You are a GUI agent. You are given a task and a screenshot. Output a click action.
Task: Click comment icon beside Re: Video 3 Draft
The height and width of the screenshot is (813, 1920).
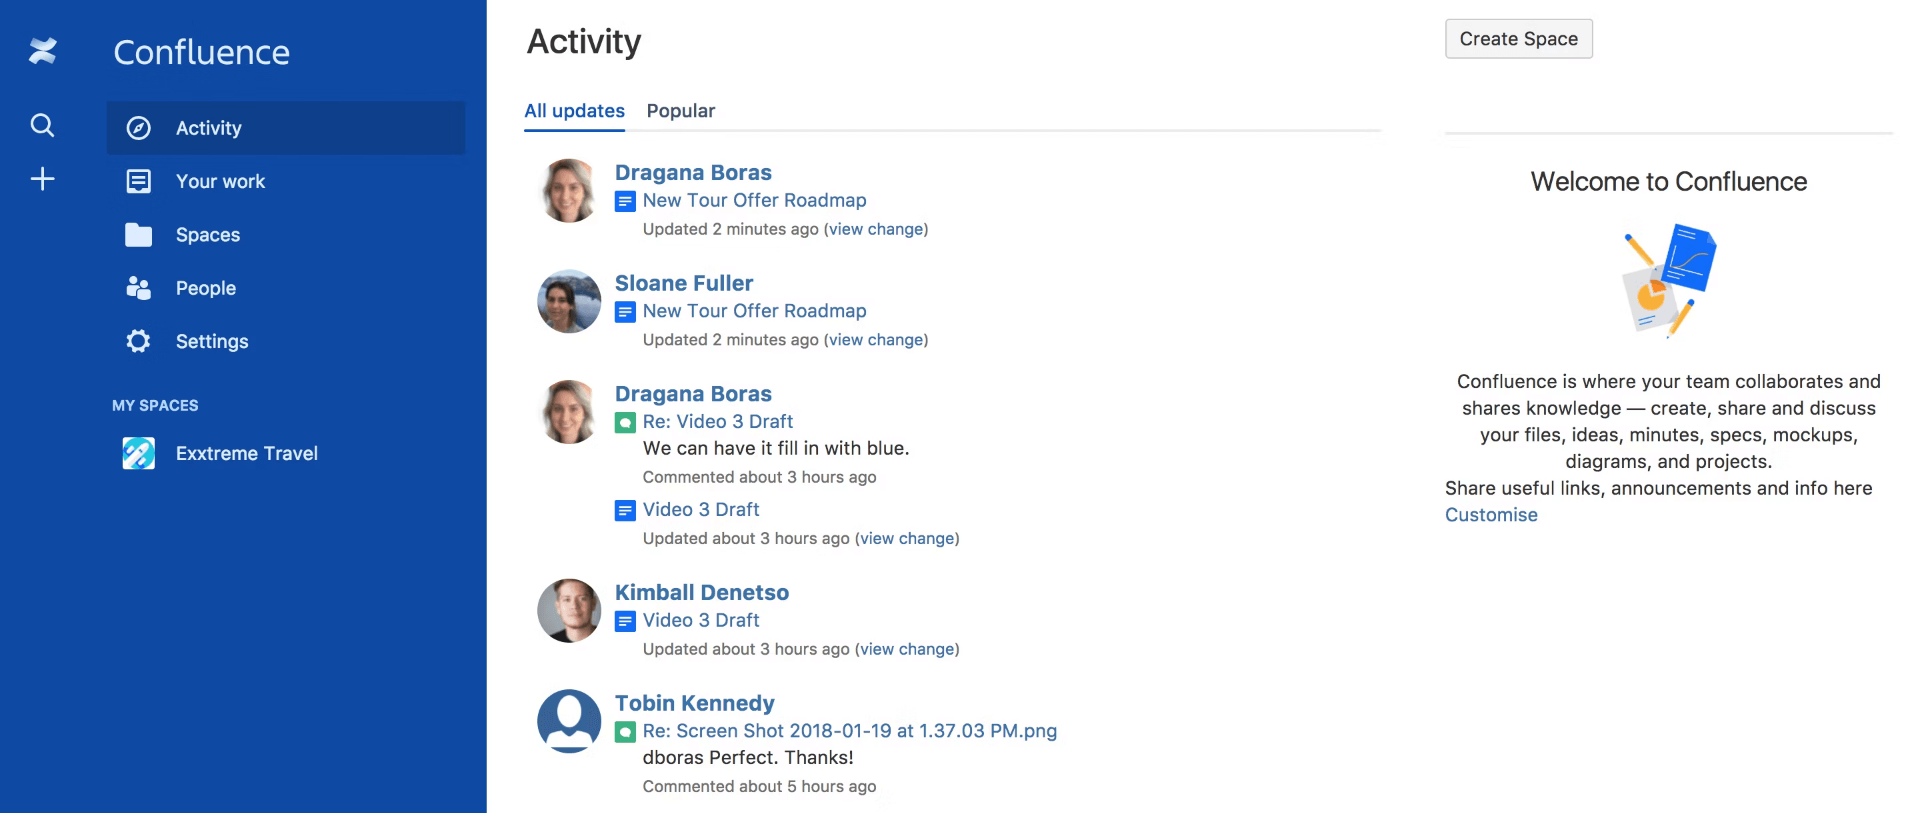coord(625,423)
